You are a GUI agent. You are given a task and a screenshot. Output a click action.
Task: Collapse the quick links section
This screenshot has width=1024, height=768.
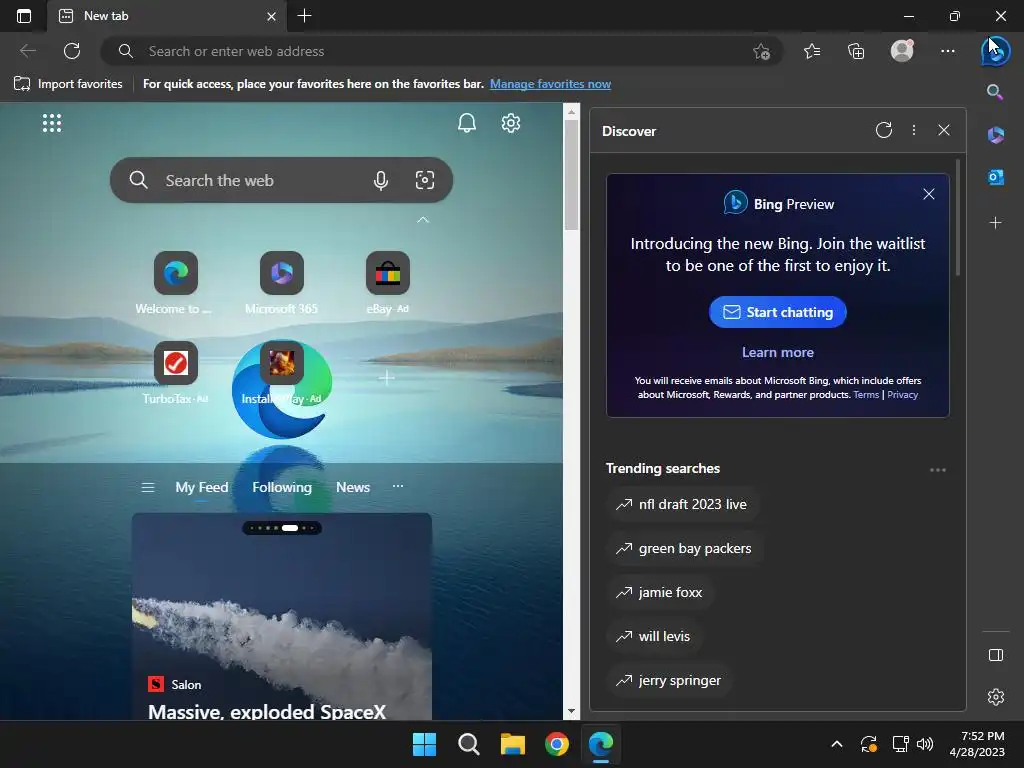[423, 220]
